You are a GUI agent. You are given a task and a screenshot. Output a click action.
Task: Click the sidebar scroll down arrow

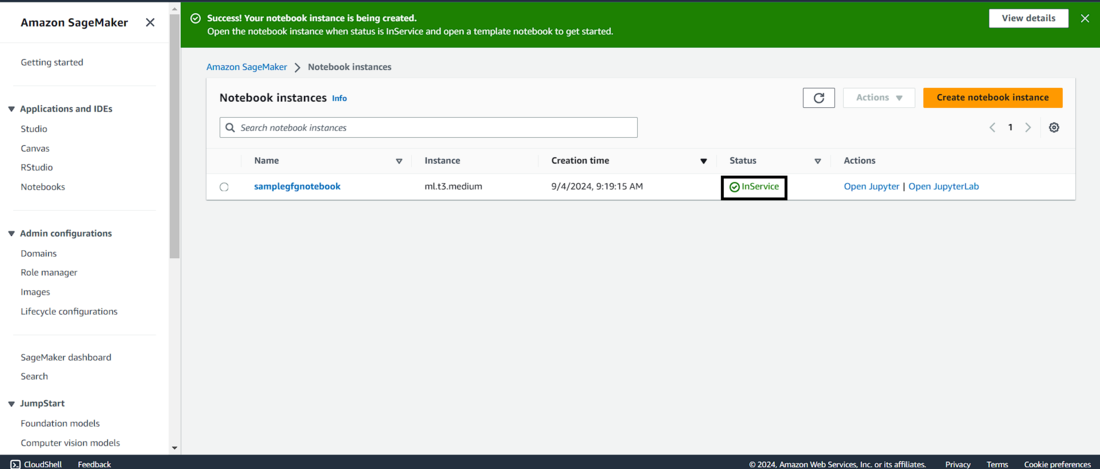(x=175, y=448)
